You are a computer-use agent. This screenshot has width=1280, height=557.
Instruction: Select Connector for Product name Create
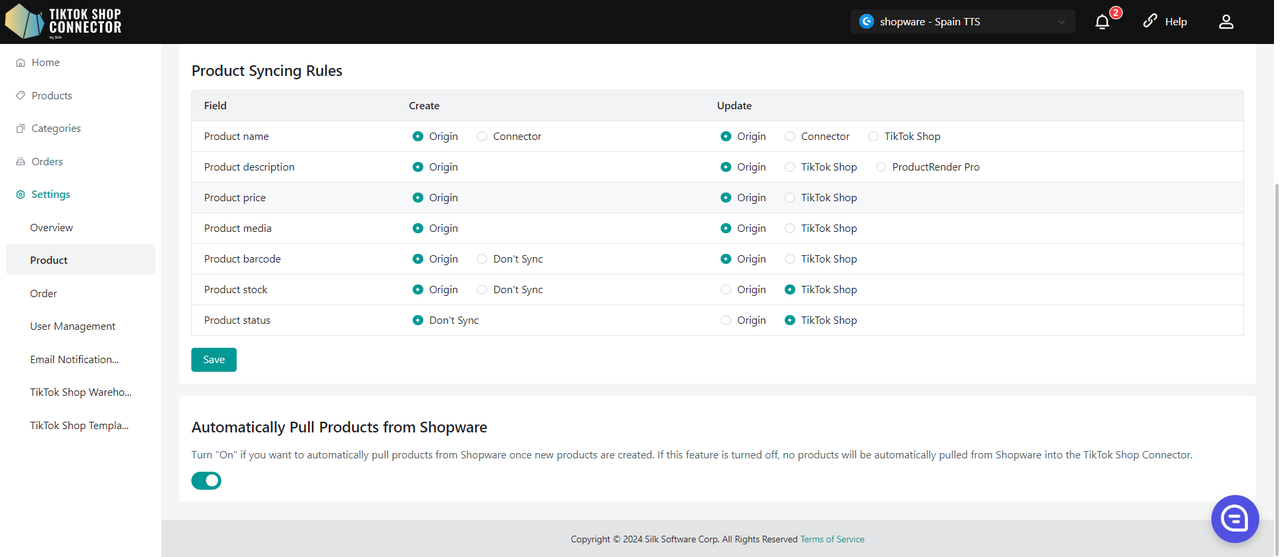pyautogui.click(x=483, y=137)
